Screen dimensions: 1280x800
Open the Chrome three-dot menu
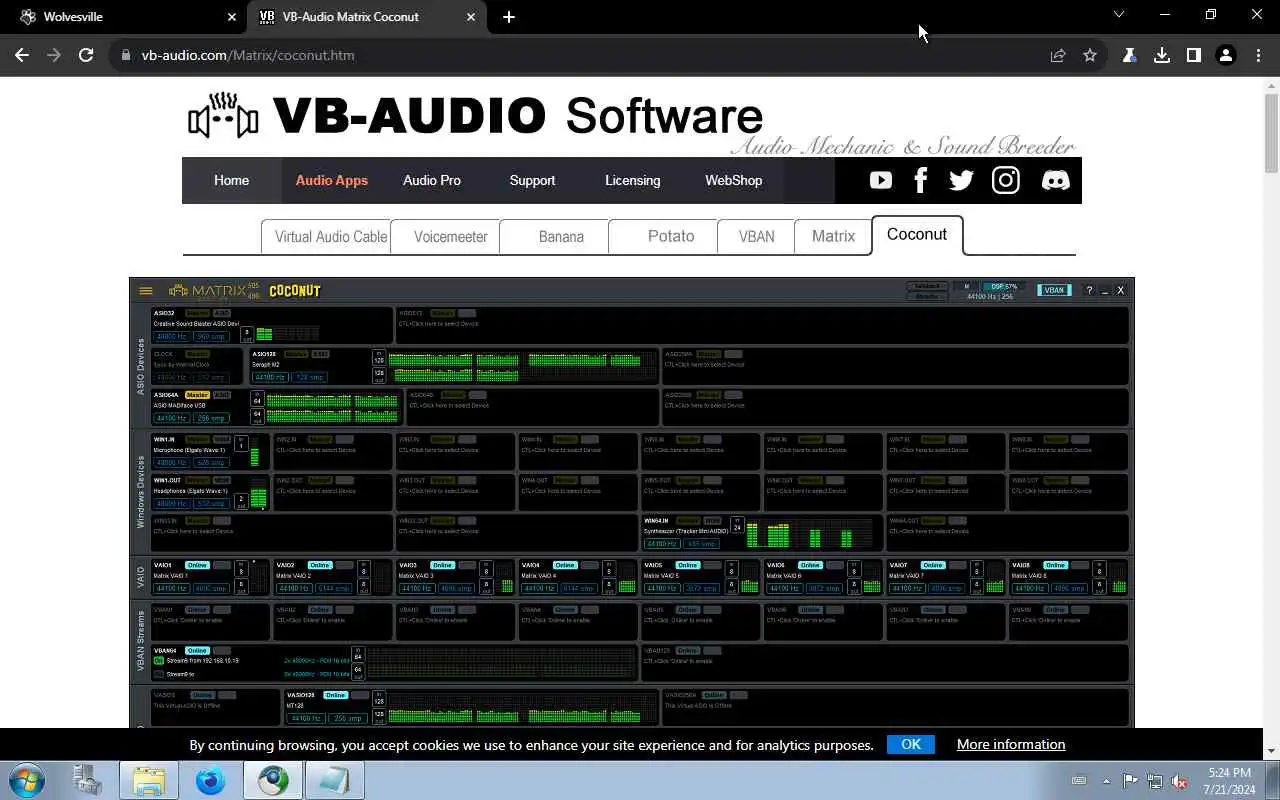(1258, 55)
